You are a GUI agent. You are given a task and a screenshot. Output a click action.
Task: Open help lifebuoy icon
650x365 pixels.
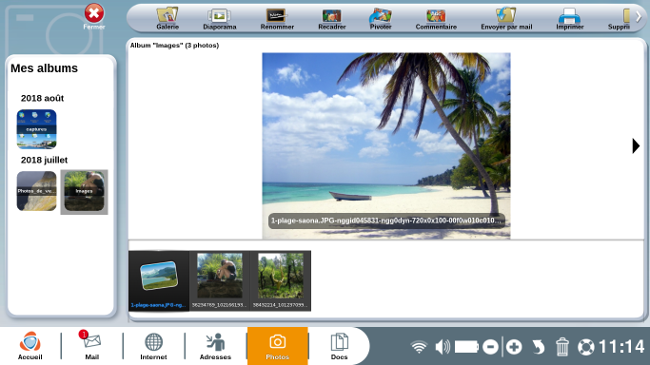[x=586, y=347]
